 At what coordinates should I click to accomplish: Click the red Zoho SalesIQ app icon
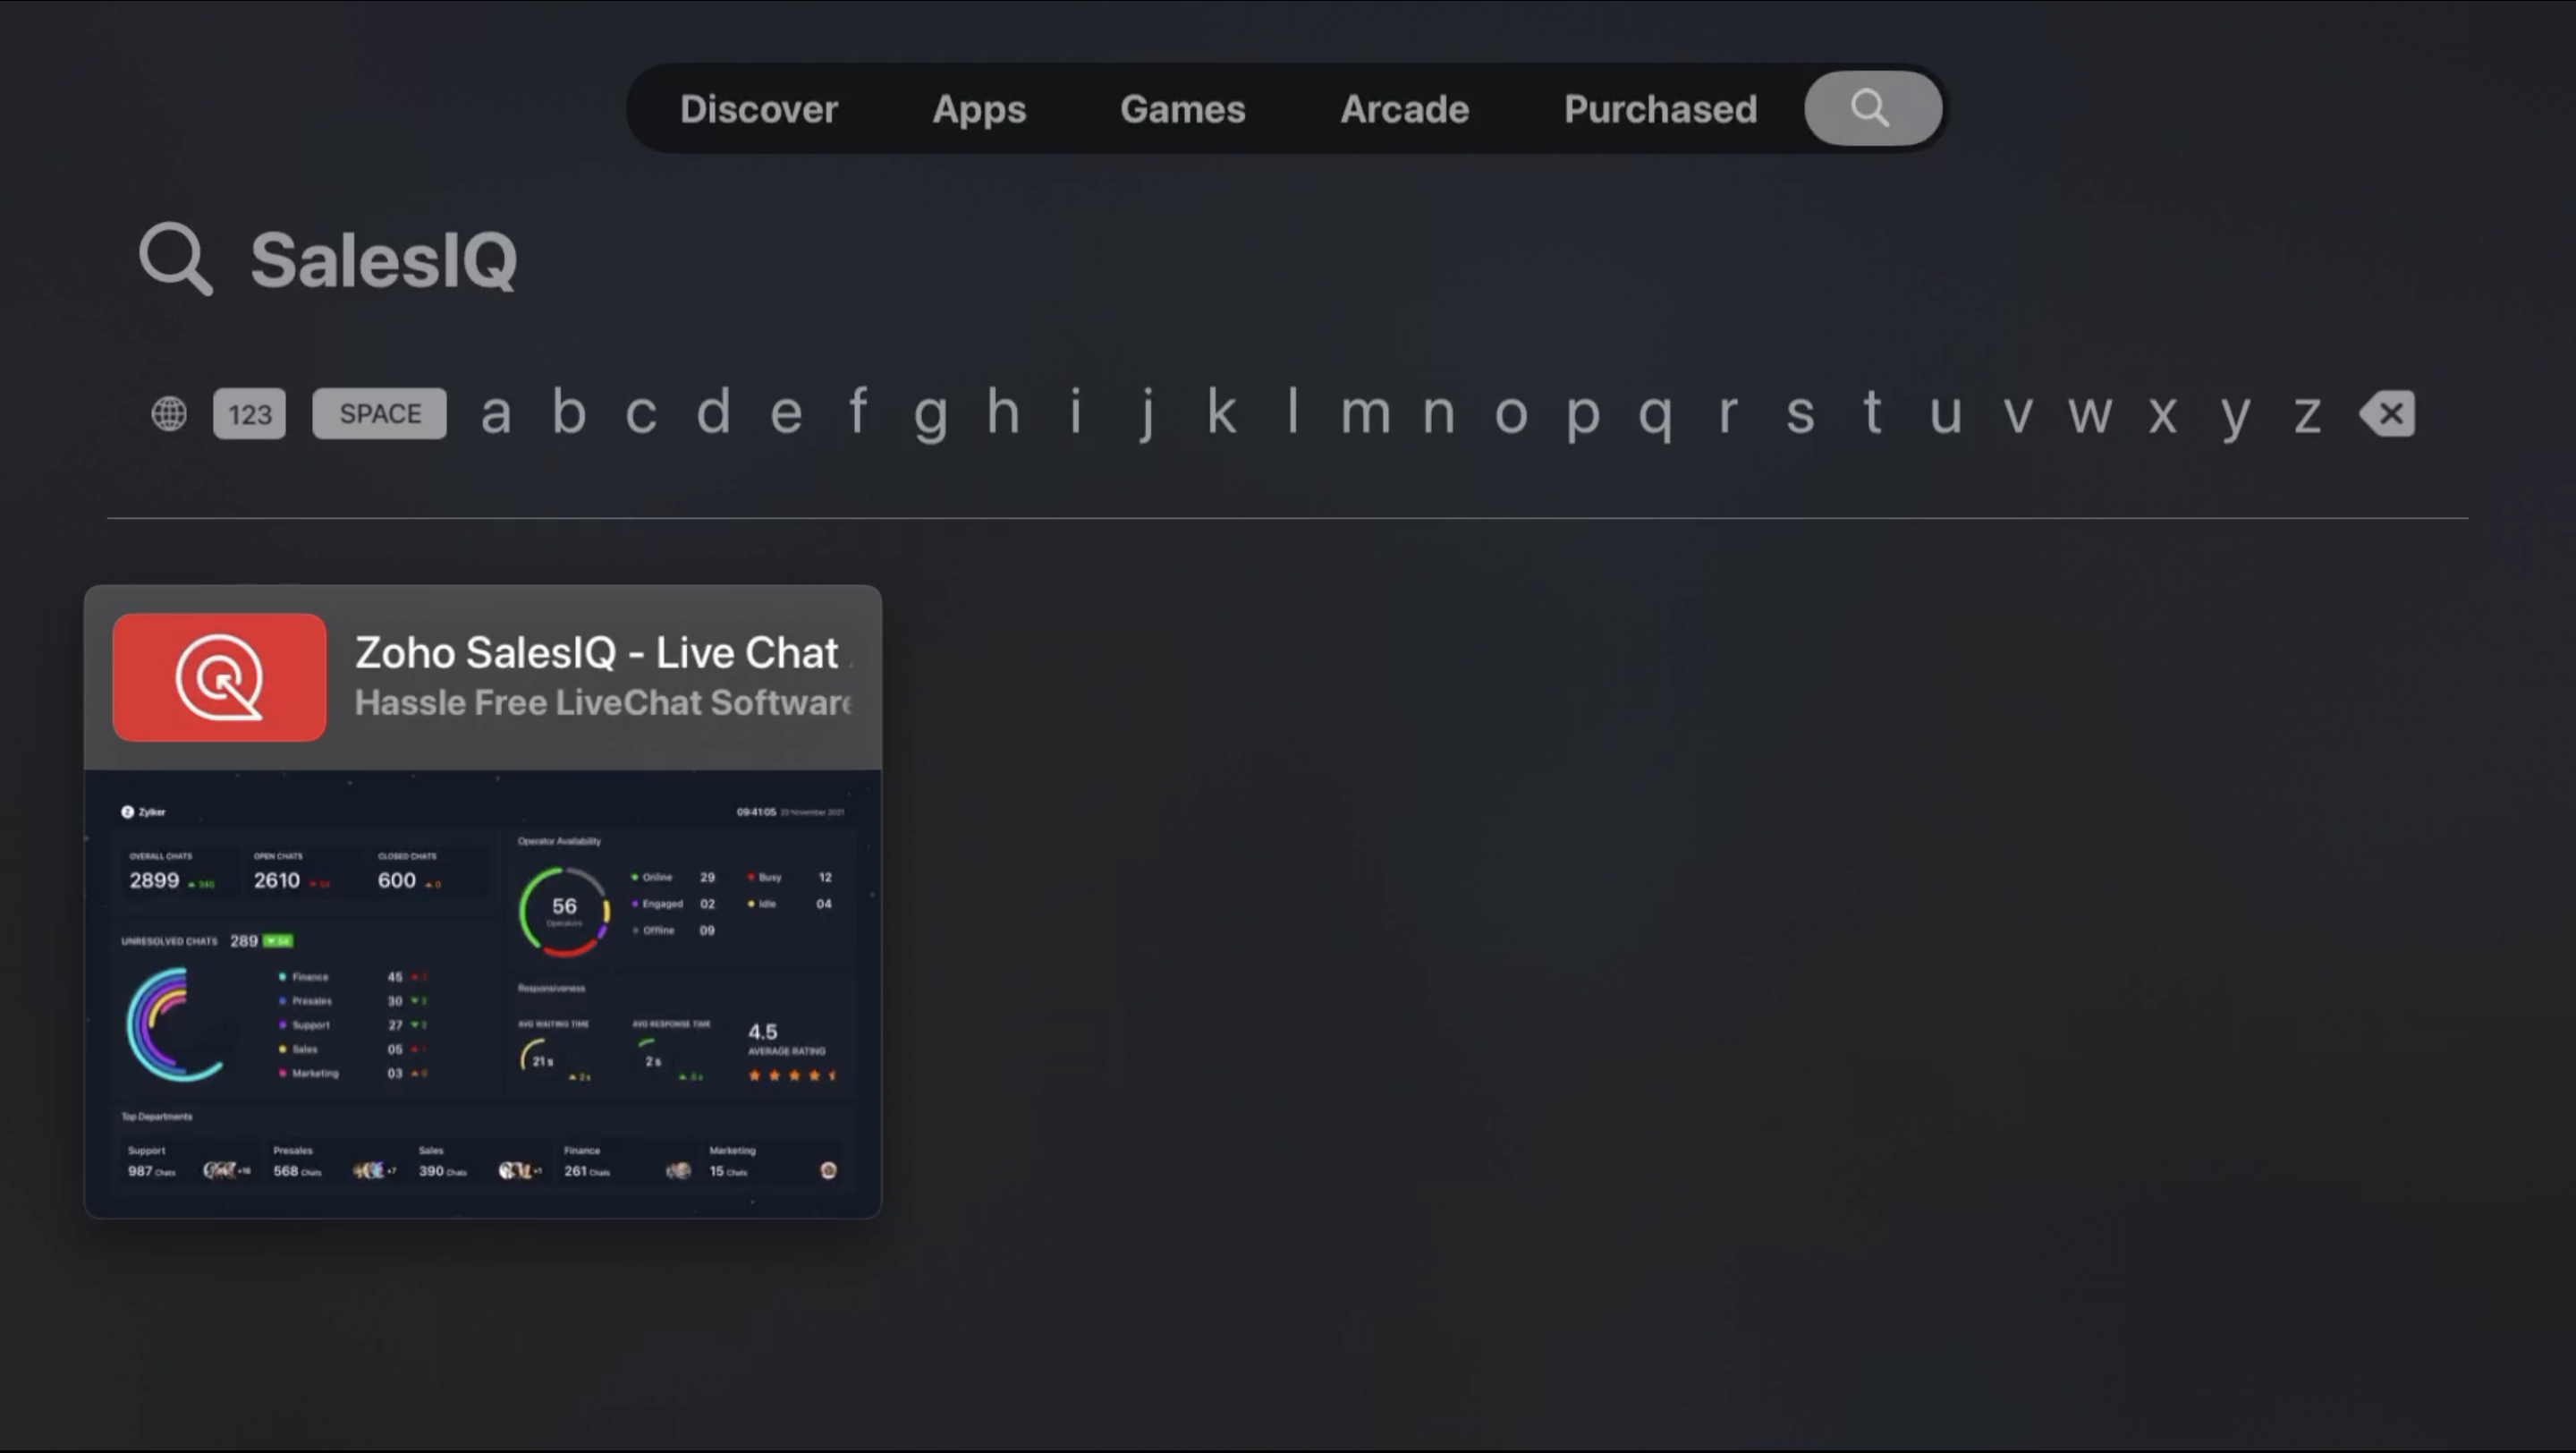(219, 677)
